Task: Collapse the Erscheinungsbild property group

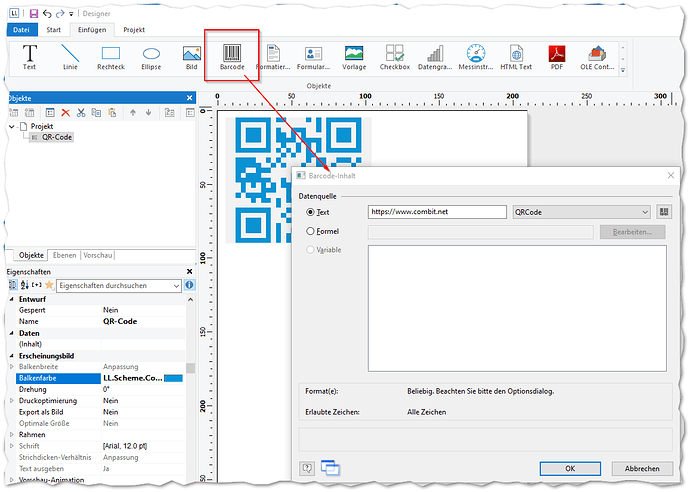Action: [x=11, y=356]
